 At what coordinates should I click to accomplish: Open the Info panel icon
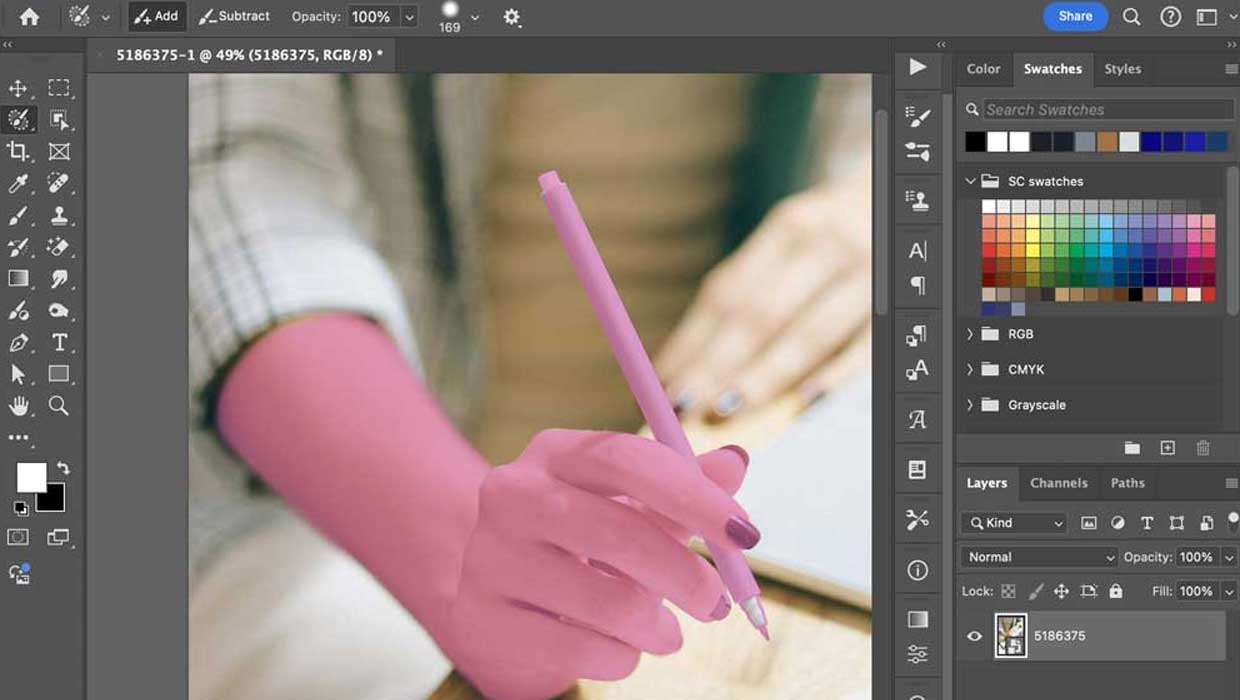917,570
